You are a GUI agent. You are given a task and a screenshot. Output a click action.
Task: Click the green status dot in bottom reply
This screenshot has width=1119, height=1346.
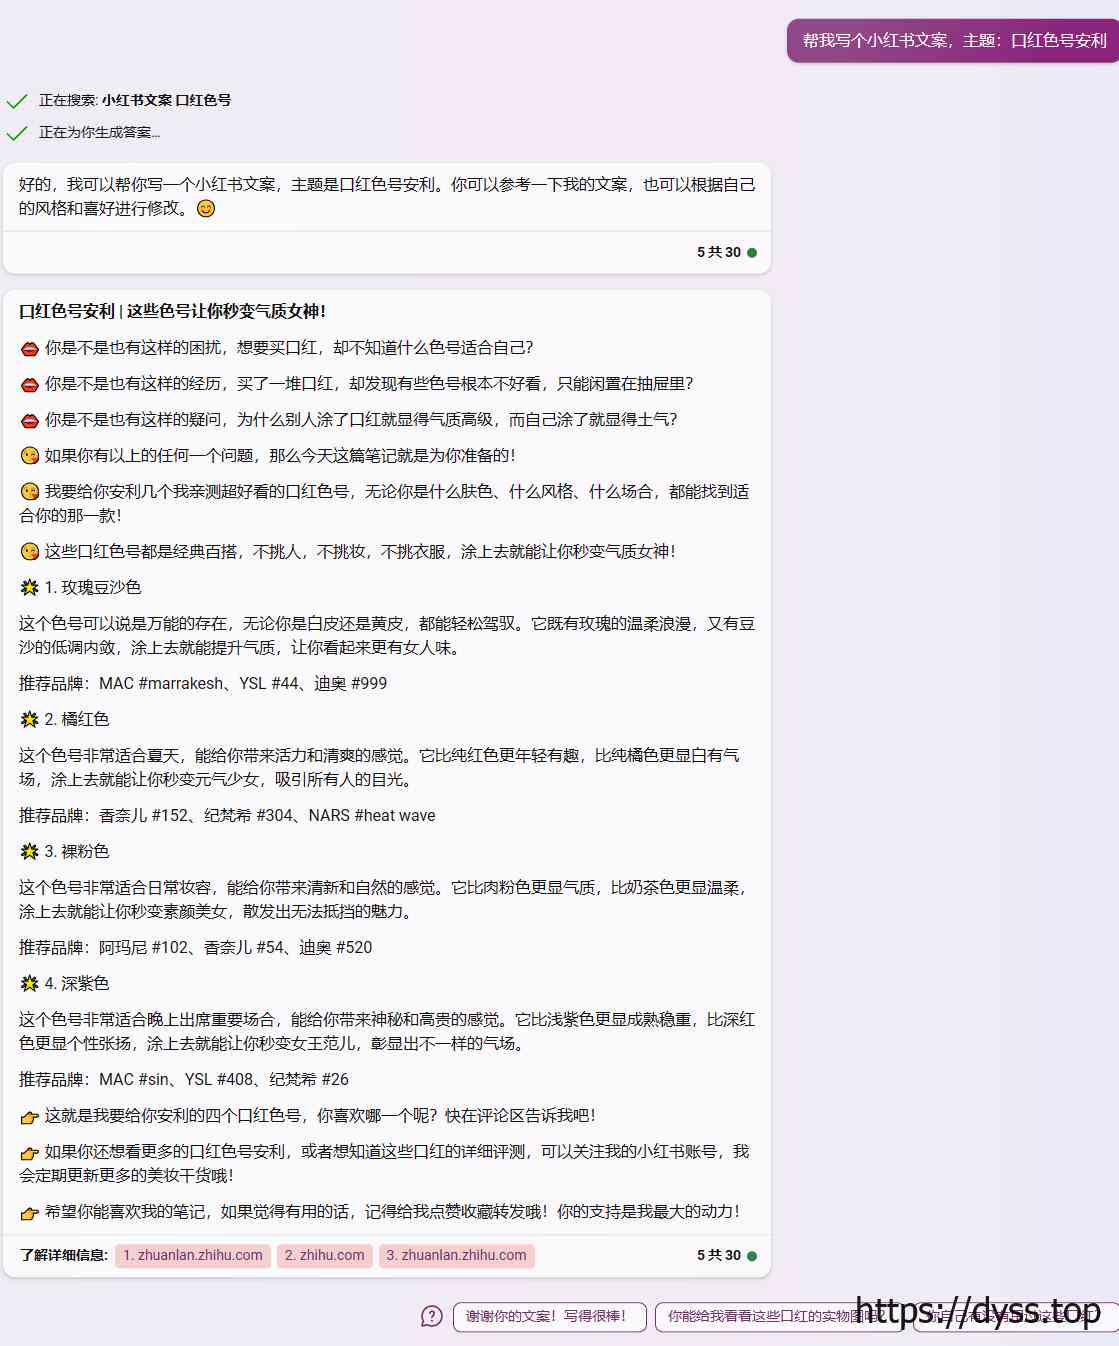pos(752,1256)
